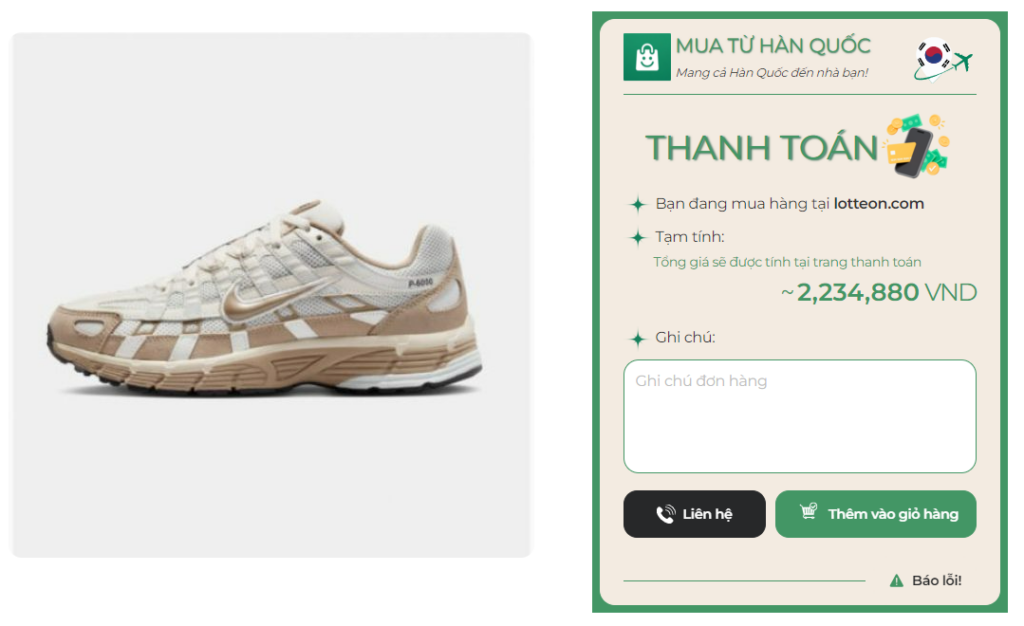Viewport: 1024px width, 626px height.
Task: Click the 'Mang cả Hàn Quốc đến nhà bạn!' tagline
Action: [771, 72]
